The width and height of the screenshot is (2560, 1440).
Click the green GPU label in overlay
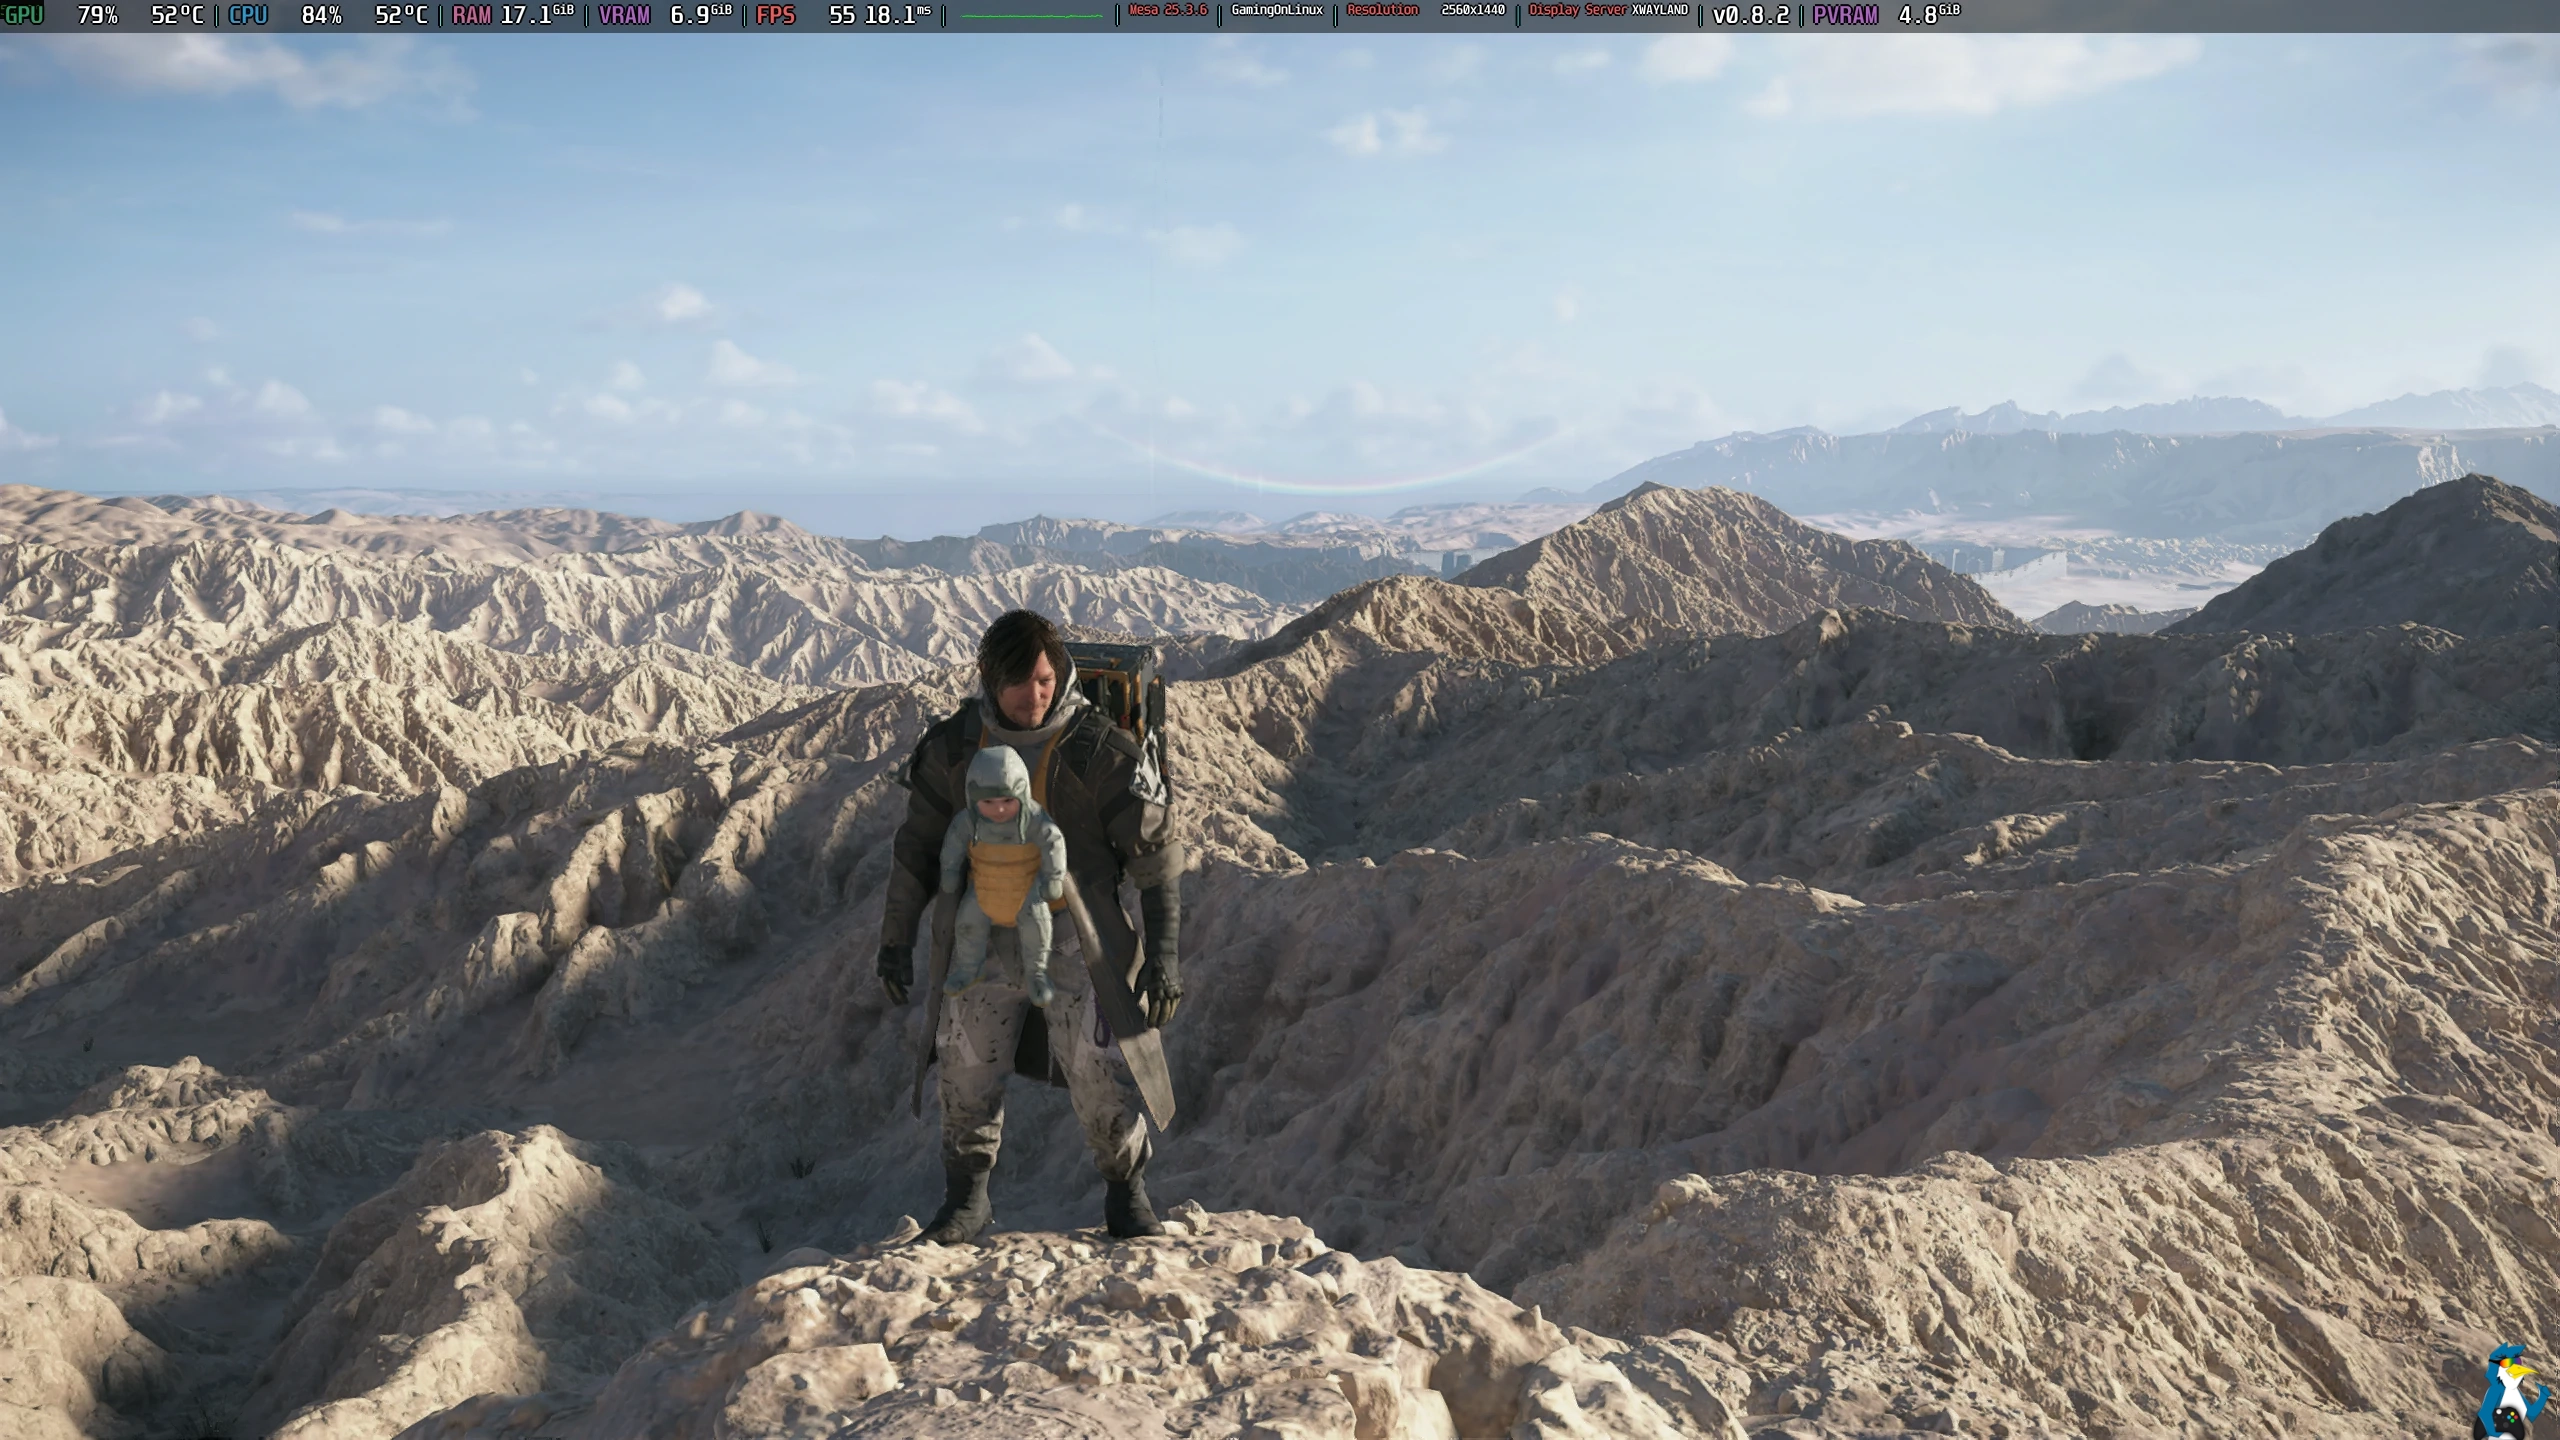click(x=23, y=15)
